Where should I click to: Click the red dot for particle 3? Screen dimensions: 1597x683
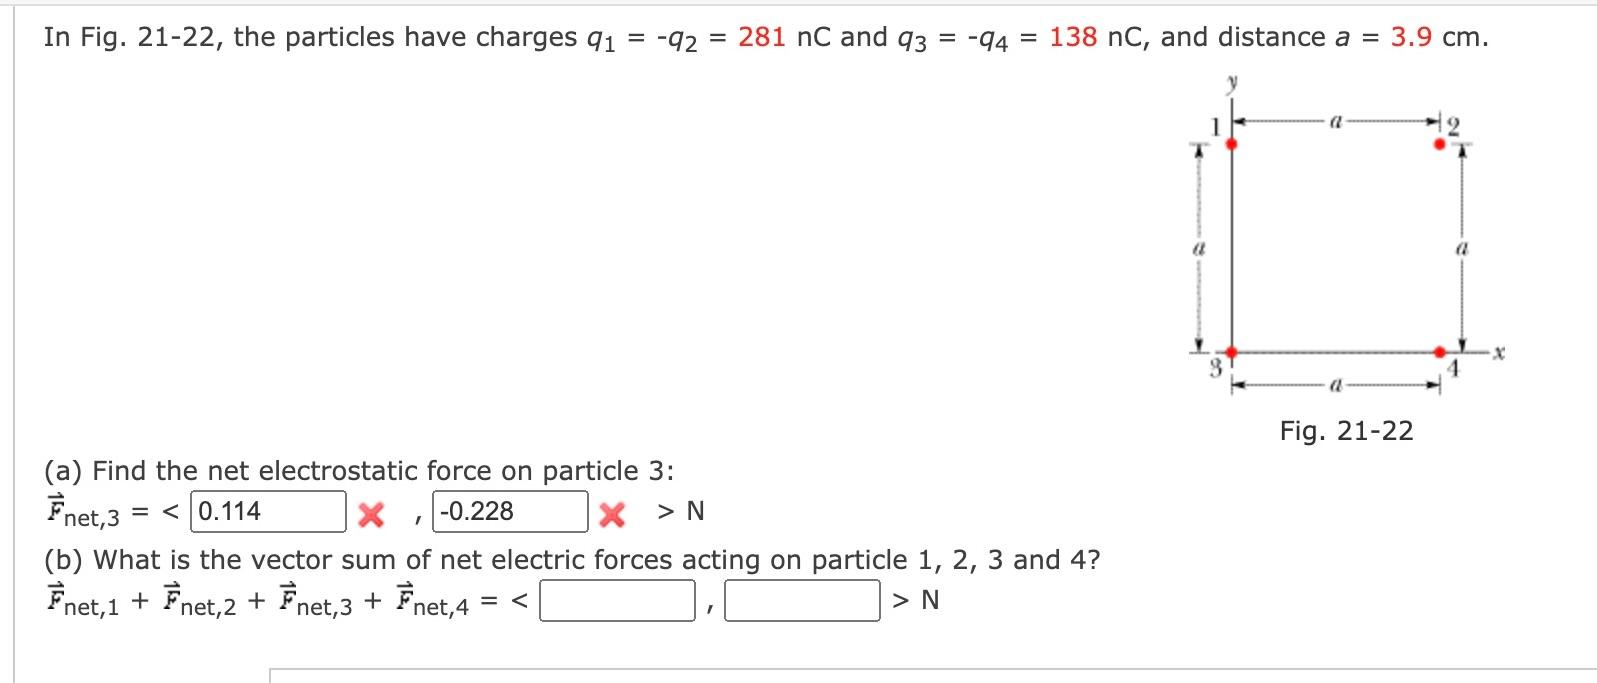(1232, 351)
